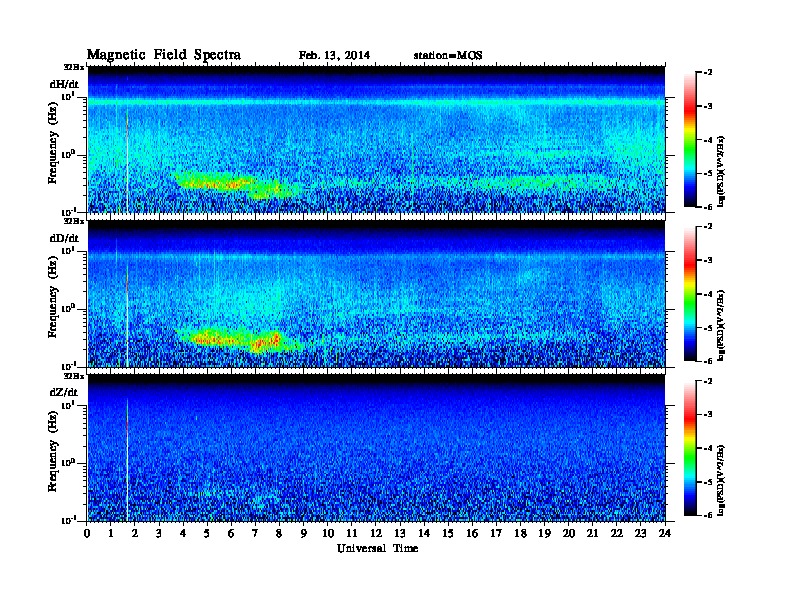Click the "-4" value on the dD/dt color scale
Viewport: 792px width, 612px height.
[x=709, y=294]
